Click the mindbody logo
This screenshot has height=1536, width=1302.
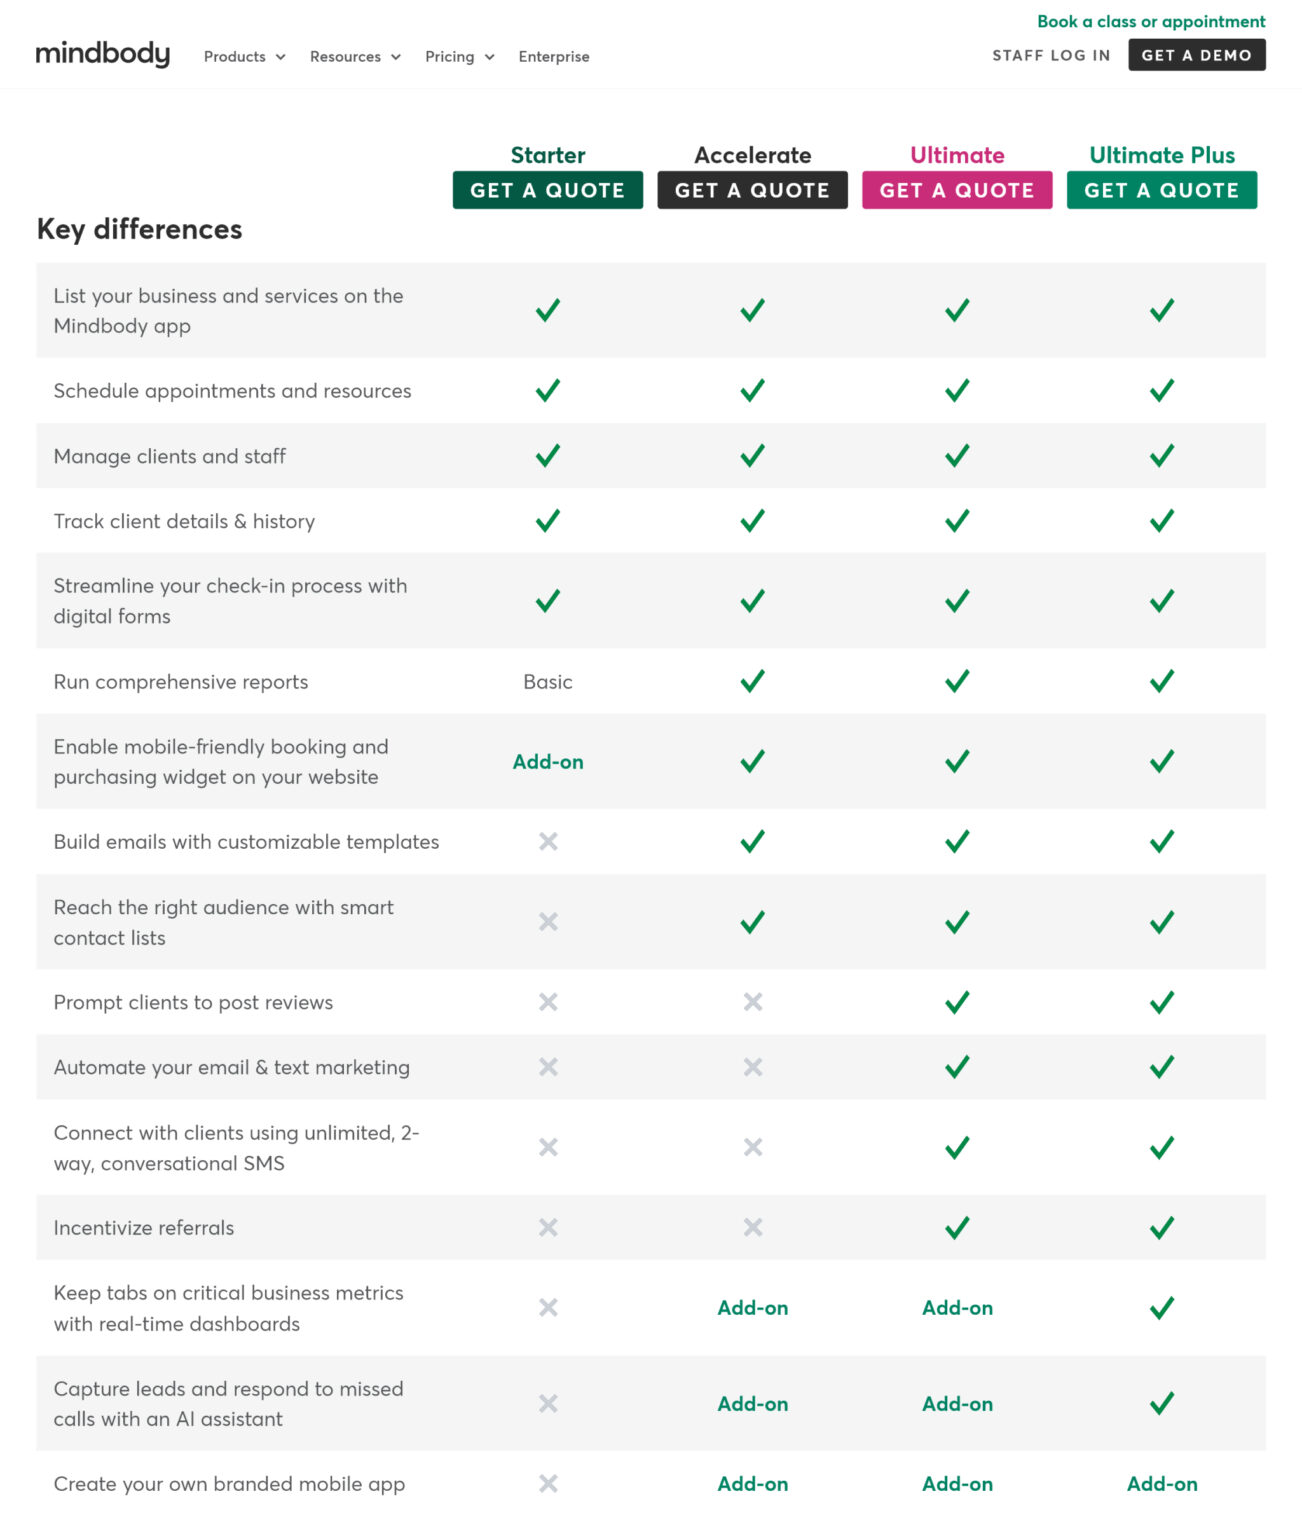pyautogui.click(x=102, y=53)
